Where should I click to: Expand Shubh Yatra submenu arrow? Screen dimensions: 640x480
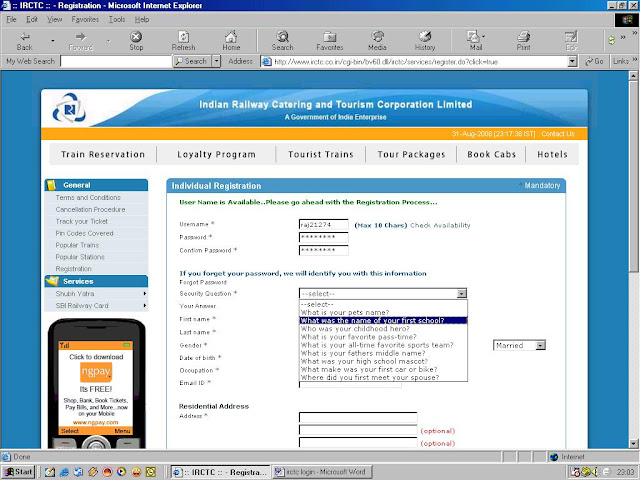[x=145, y=293]
